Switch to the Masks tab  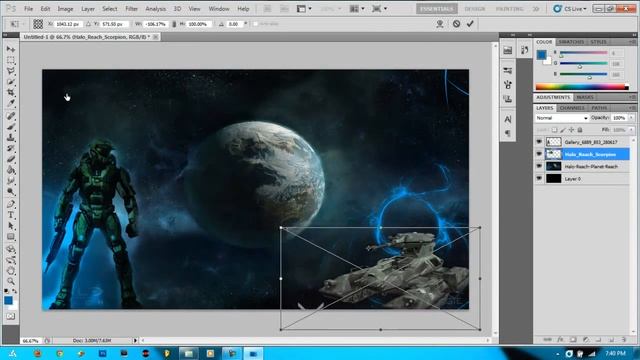[585, 97]
